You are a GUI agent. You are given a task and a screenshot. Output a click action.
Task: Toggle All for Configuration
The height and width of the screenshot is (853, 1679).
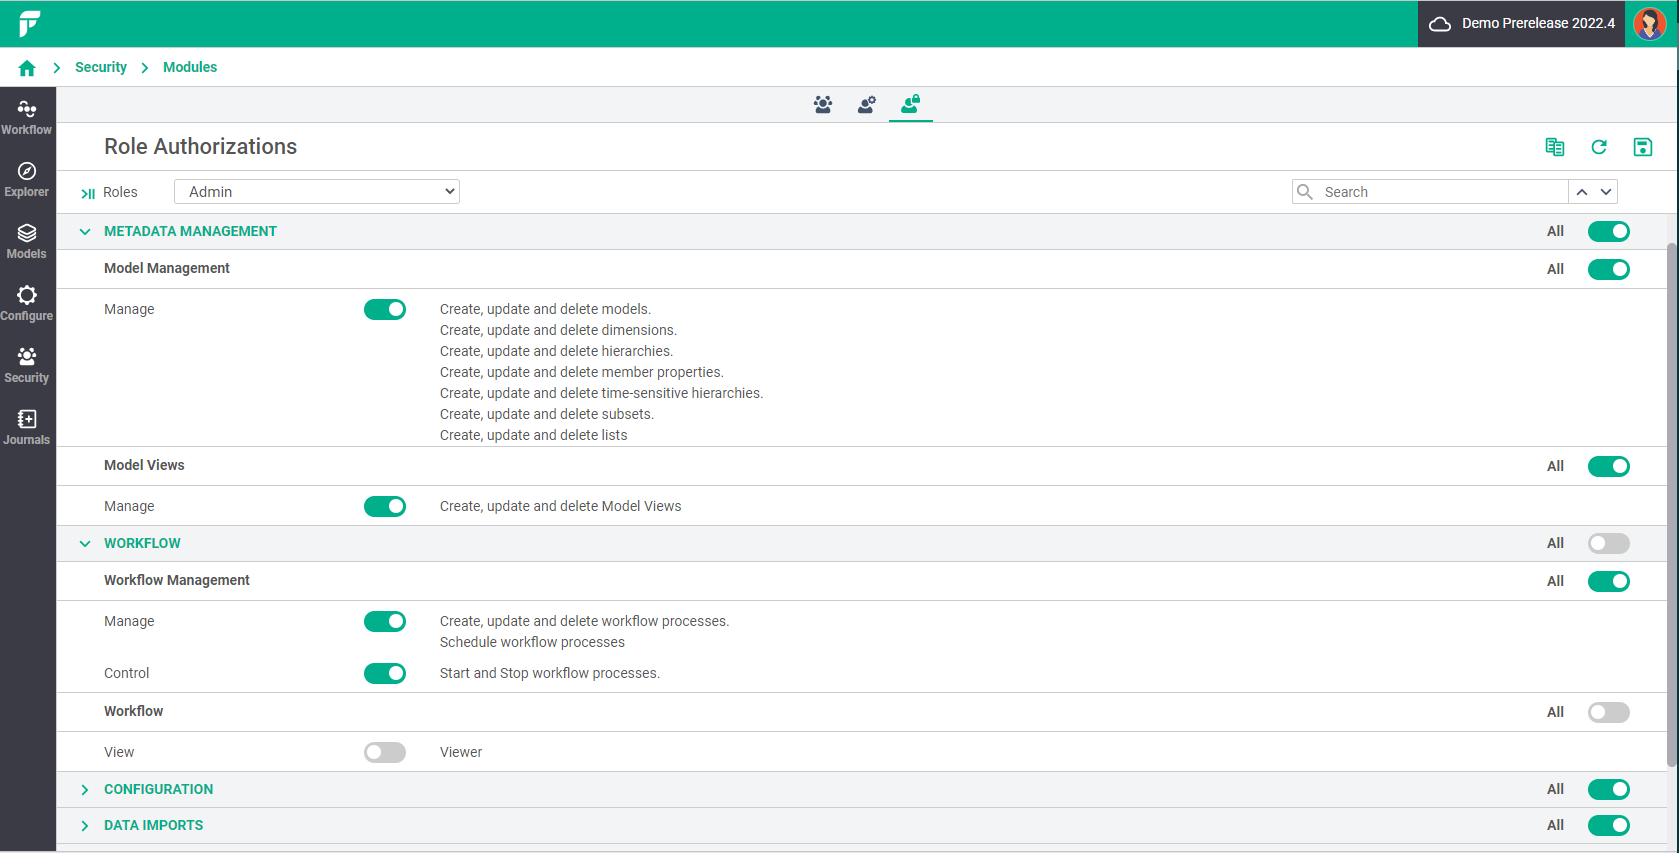click(1609, 790)
